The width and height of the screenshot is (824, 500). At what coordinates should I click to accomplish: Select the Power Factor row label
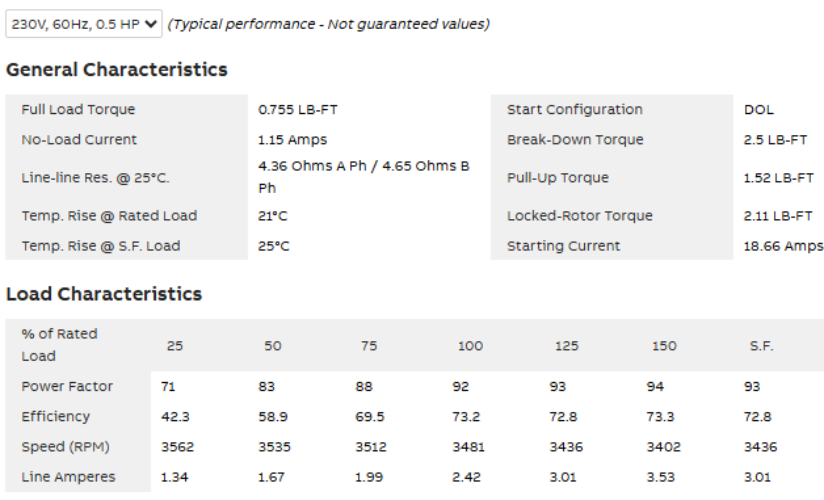pyautogui.click(x=67, y=387)
